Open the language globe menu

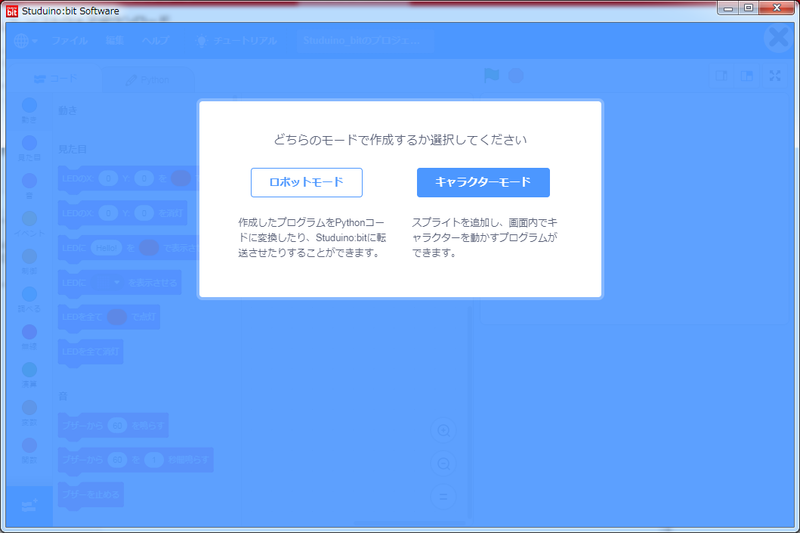pyautogui.click(x=21, y=41)
